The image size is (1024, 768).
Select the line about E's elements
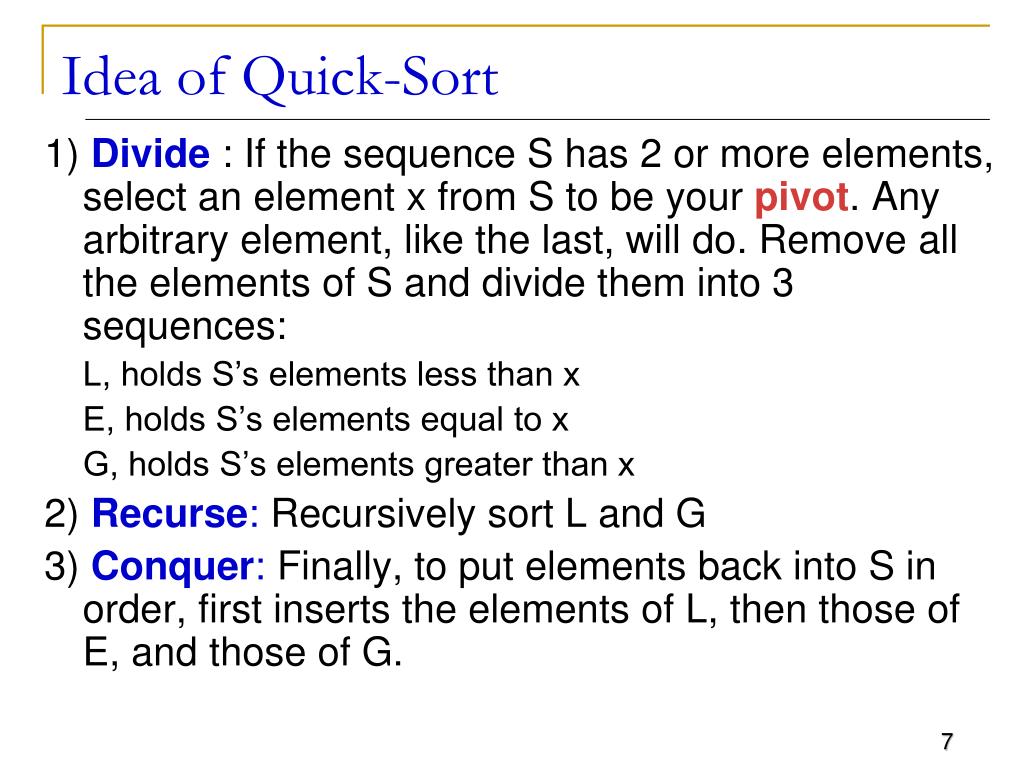[325, 419]
